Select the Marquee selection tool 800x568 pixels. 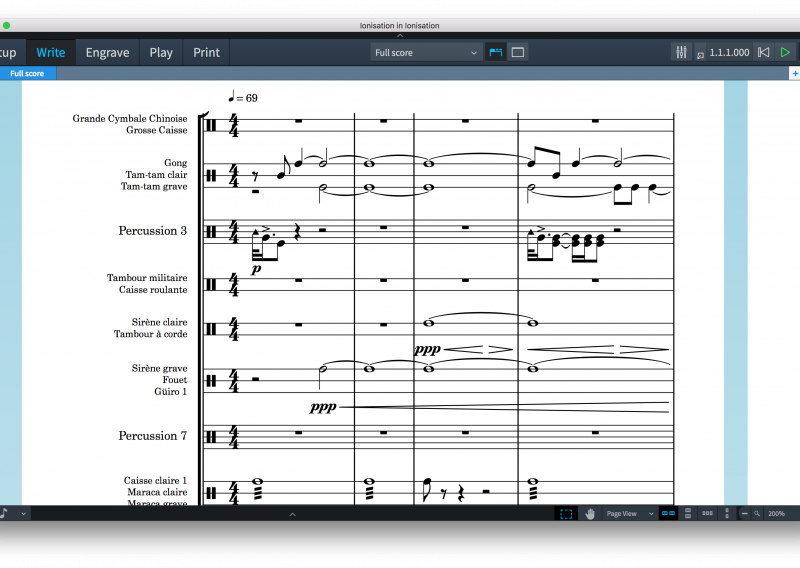click(x=566, y=513)
